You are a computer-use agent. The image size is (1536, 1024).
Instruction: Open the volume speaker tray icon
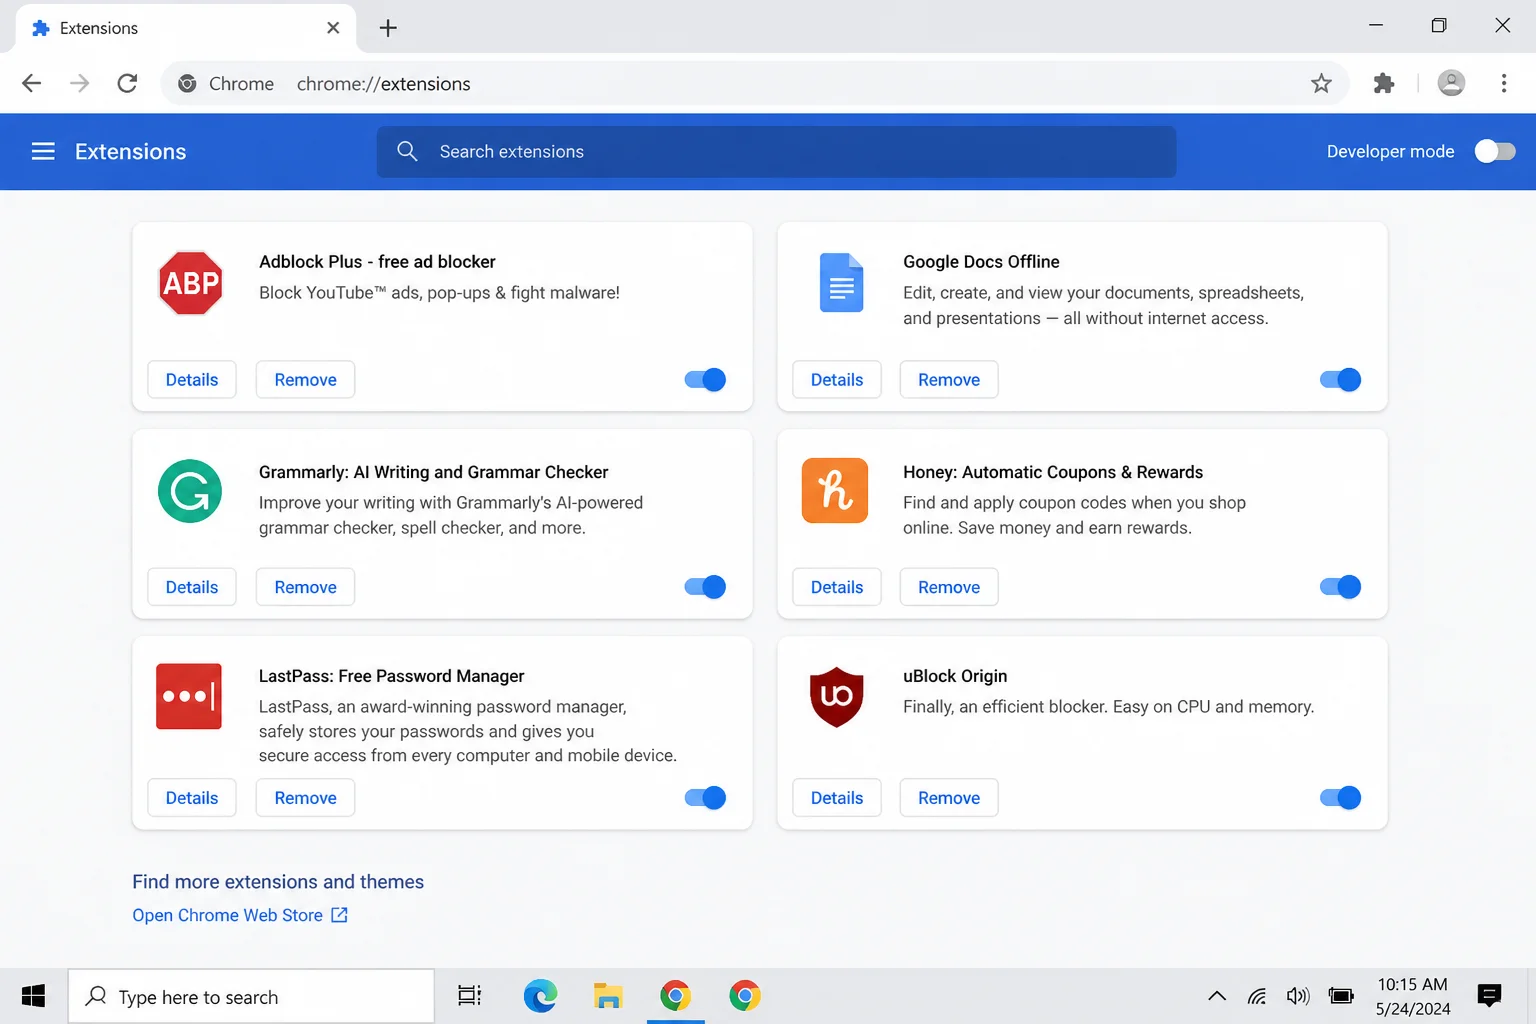(x=1298, y=996)
